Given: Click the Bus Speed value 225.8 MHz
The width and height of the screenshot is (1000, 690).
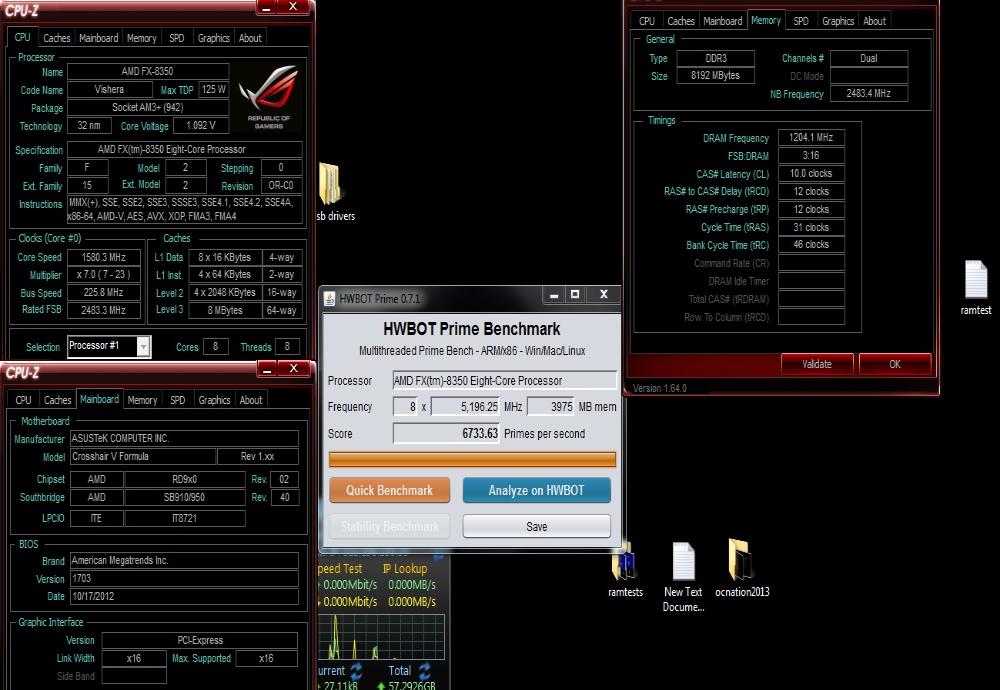Looking at the screenshot, I should [x=104, y=293].
